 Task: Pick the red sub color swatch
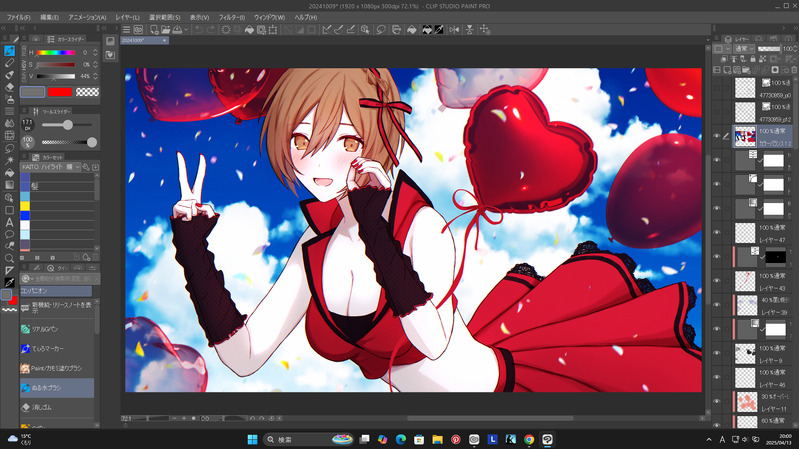(x=60, y=92)
